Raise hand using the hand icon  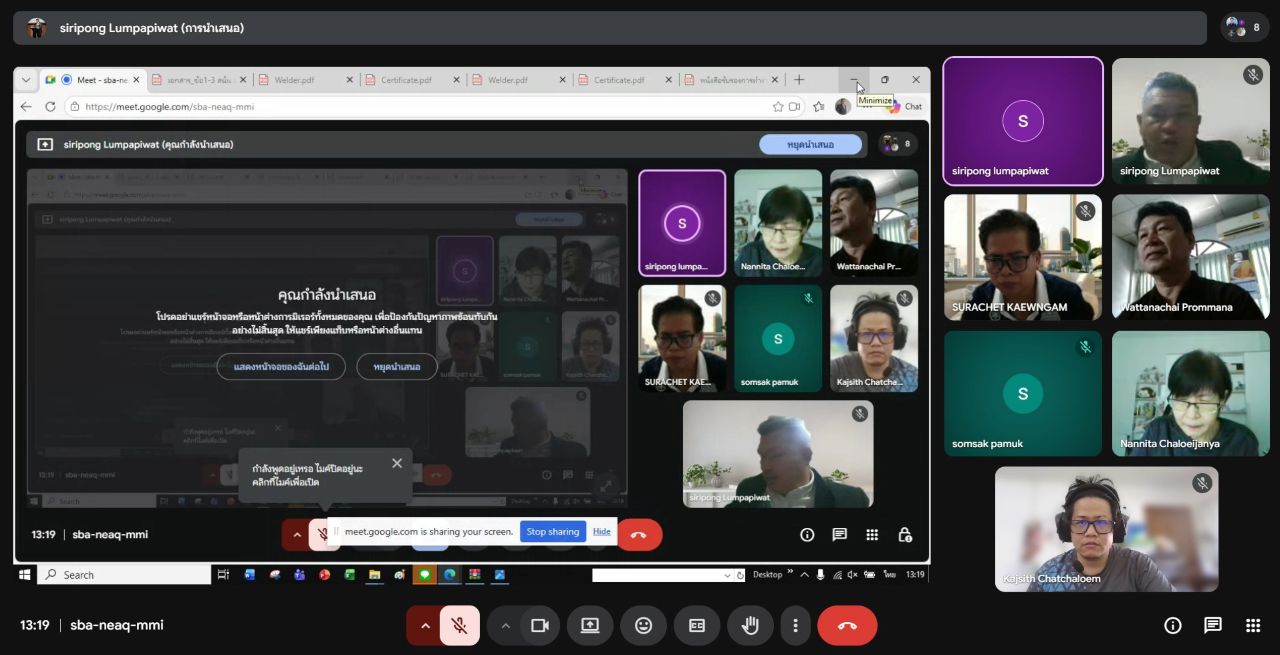pyautogui.click(x=750, y=626)
